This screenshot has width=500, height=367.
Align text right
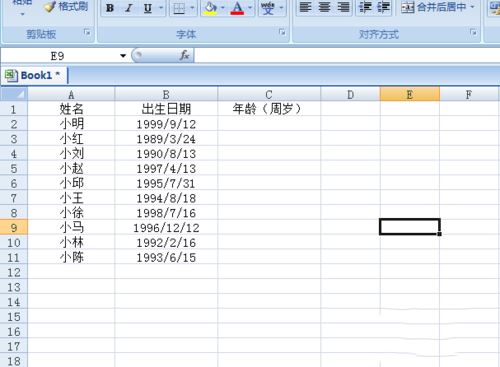[x=343, y=7]
